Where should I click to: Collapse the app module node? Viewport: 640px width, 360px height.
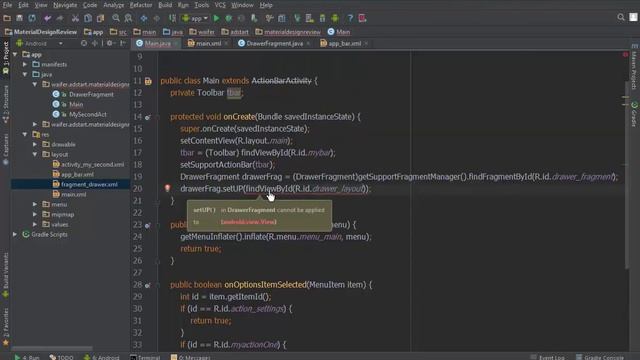point(15,54)
